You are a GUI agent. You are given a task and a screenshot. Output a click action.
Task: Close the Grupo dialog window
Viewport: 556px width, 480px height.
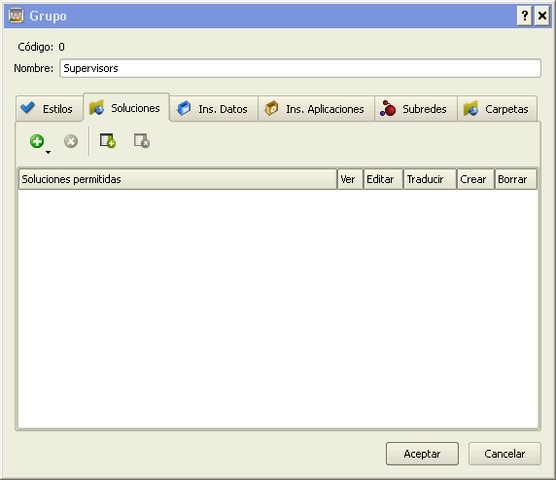542,16
